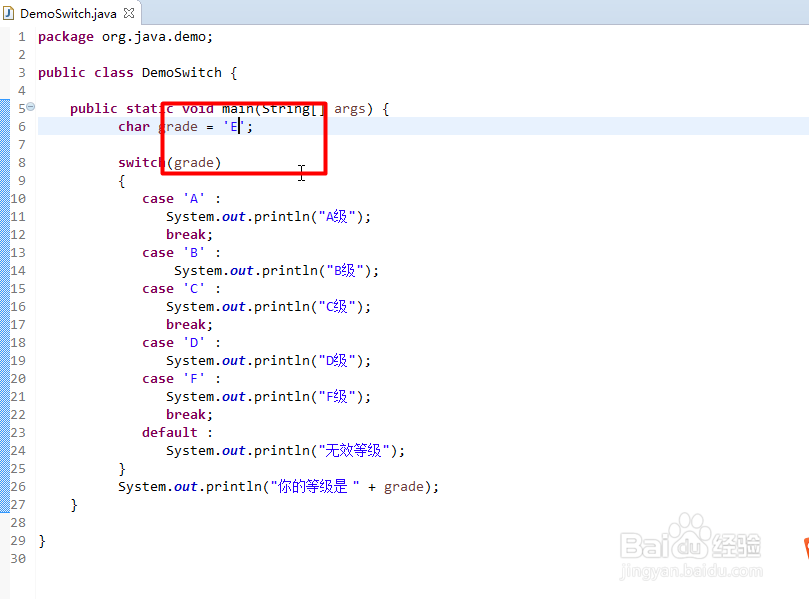This screenshot has width=809, height=599.
Task: Place cursor in 'E' char literal
Action: click(234, 127)
